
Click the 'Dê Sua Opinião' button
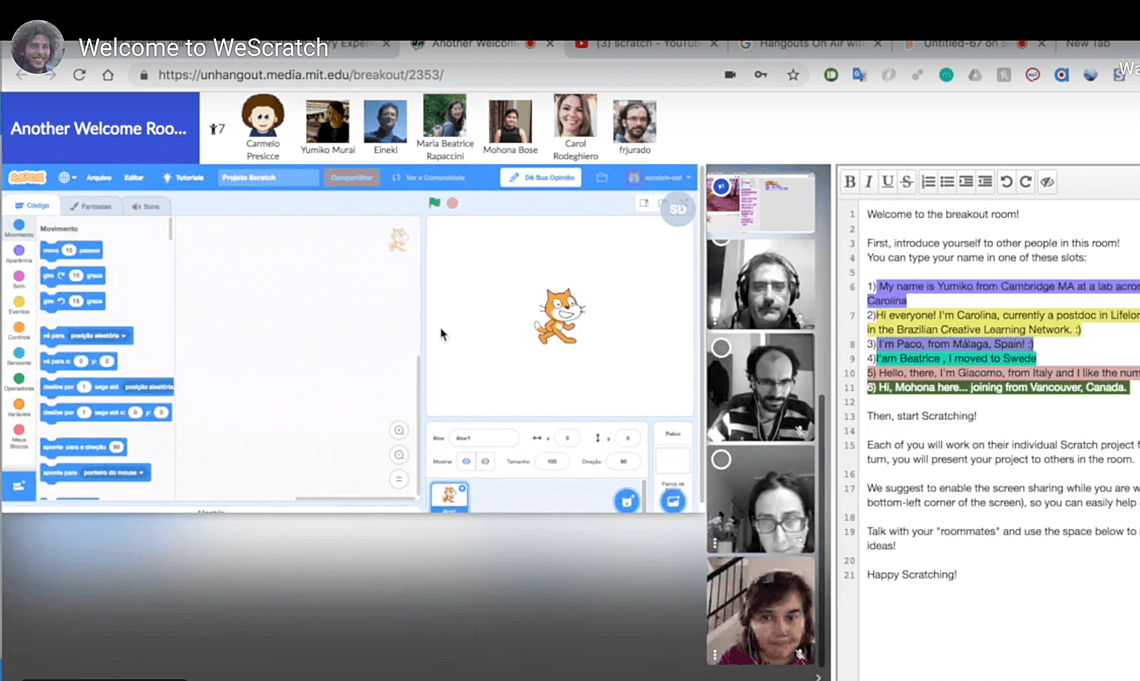click(x=541, y=177)
